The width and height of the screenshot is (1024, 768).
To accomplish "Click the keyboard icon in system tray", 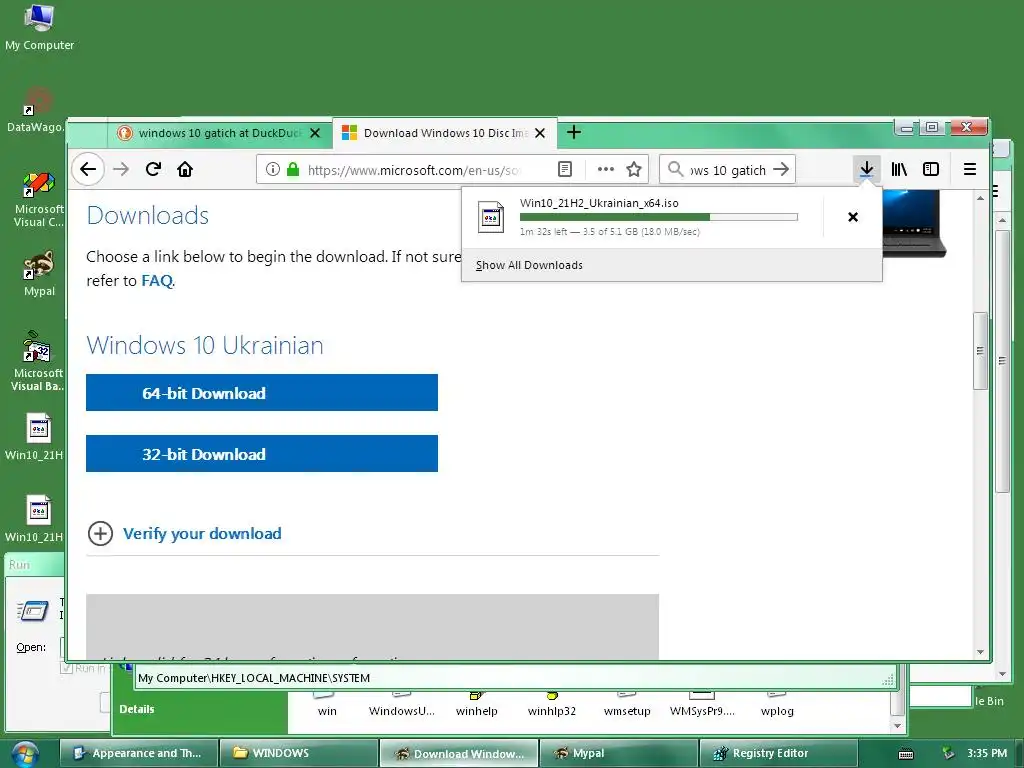I will (x=906, y=754).
